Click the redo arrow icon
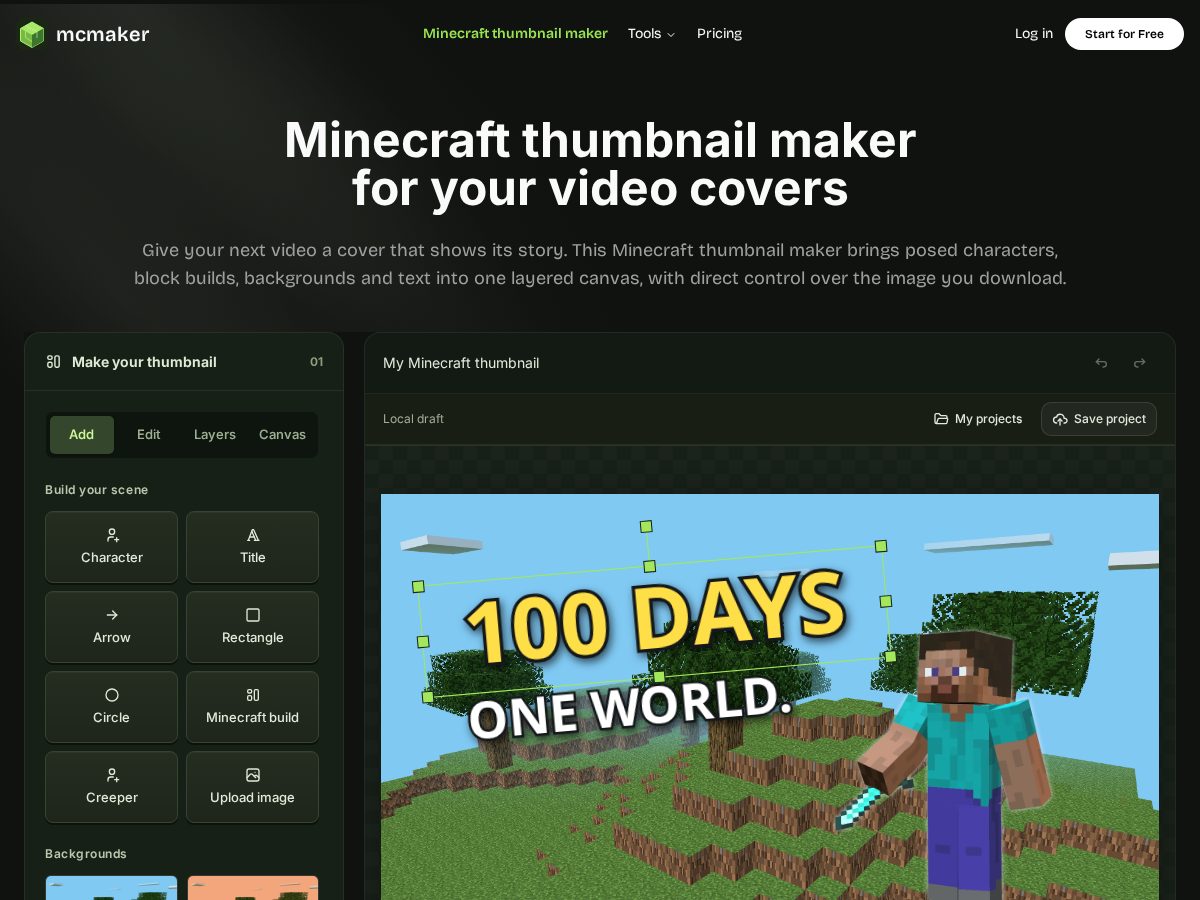 point(1139,363)
